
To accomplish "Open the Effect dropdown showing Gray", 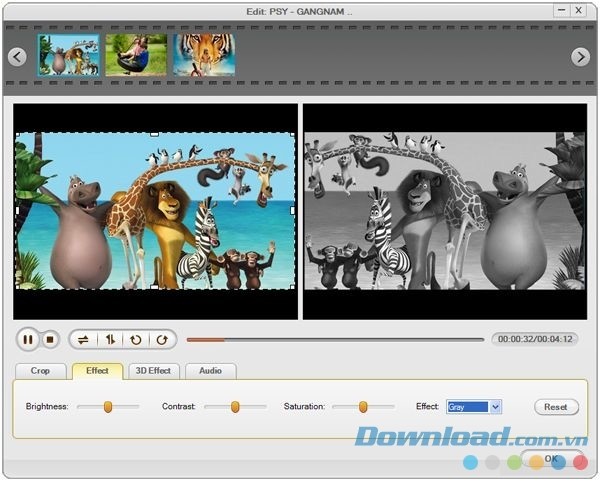I will click(474, 407).
